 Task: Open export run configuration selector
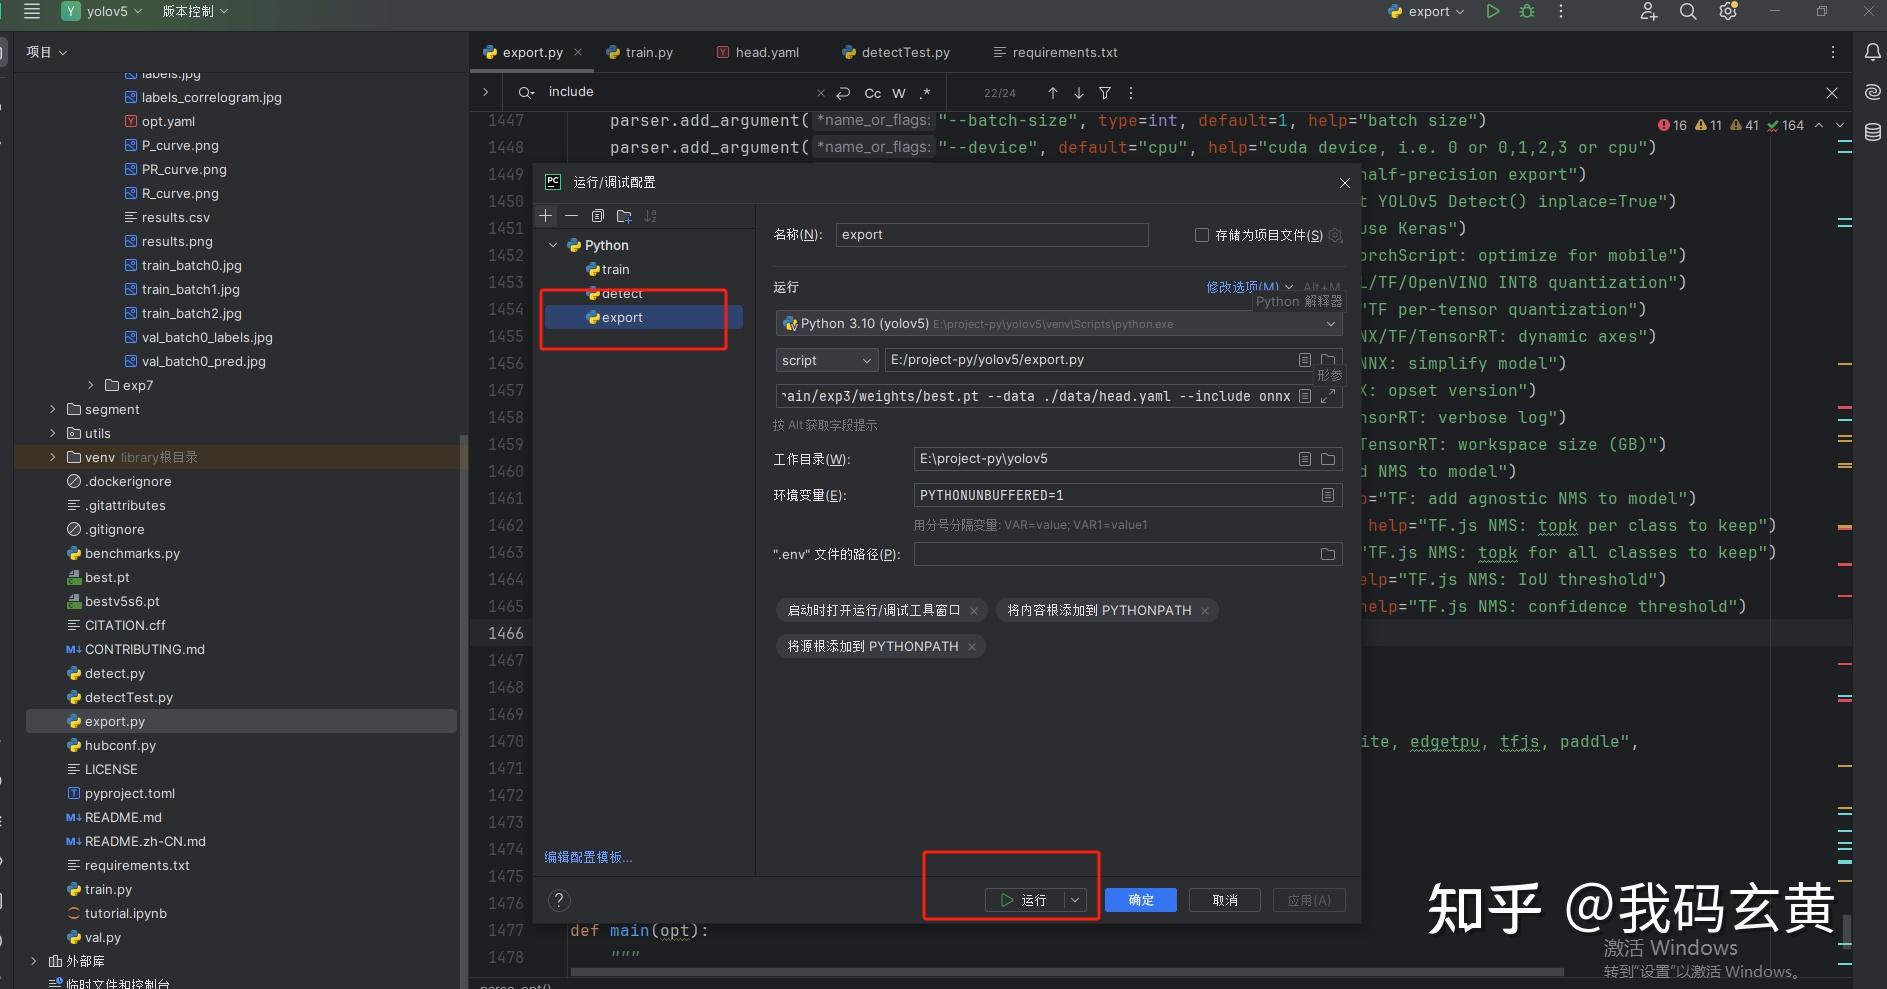point(1427,11)
